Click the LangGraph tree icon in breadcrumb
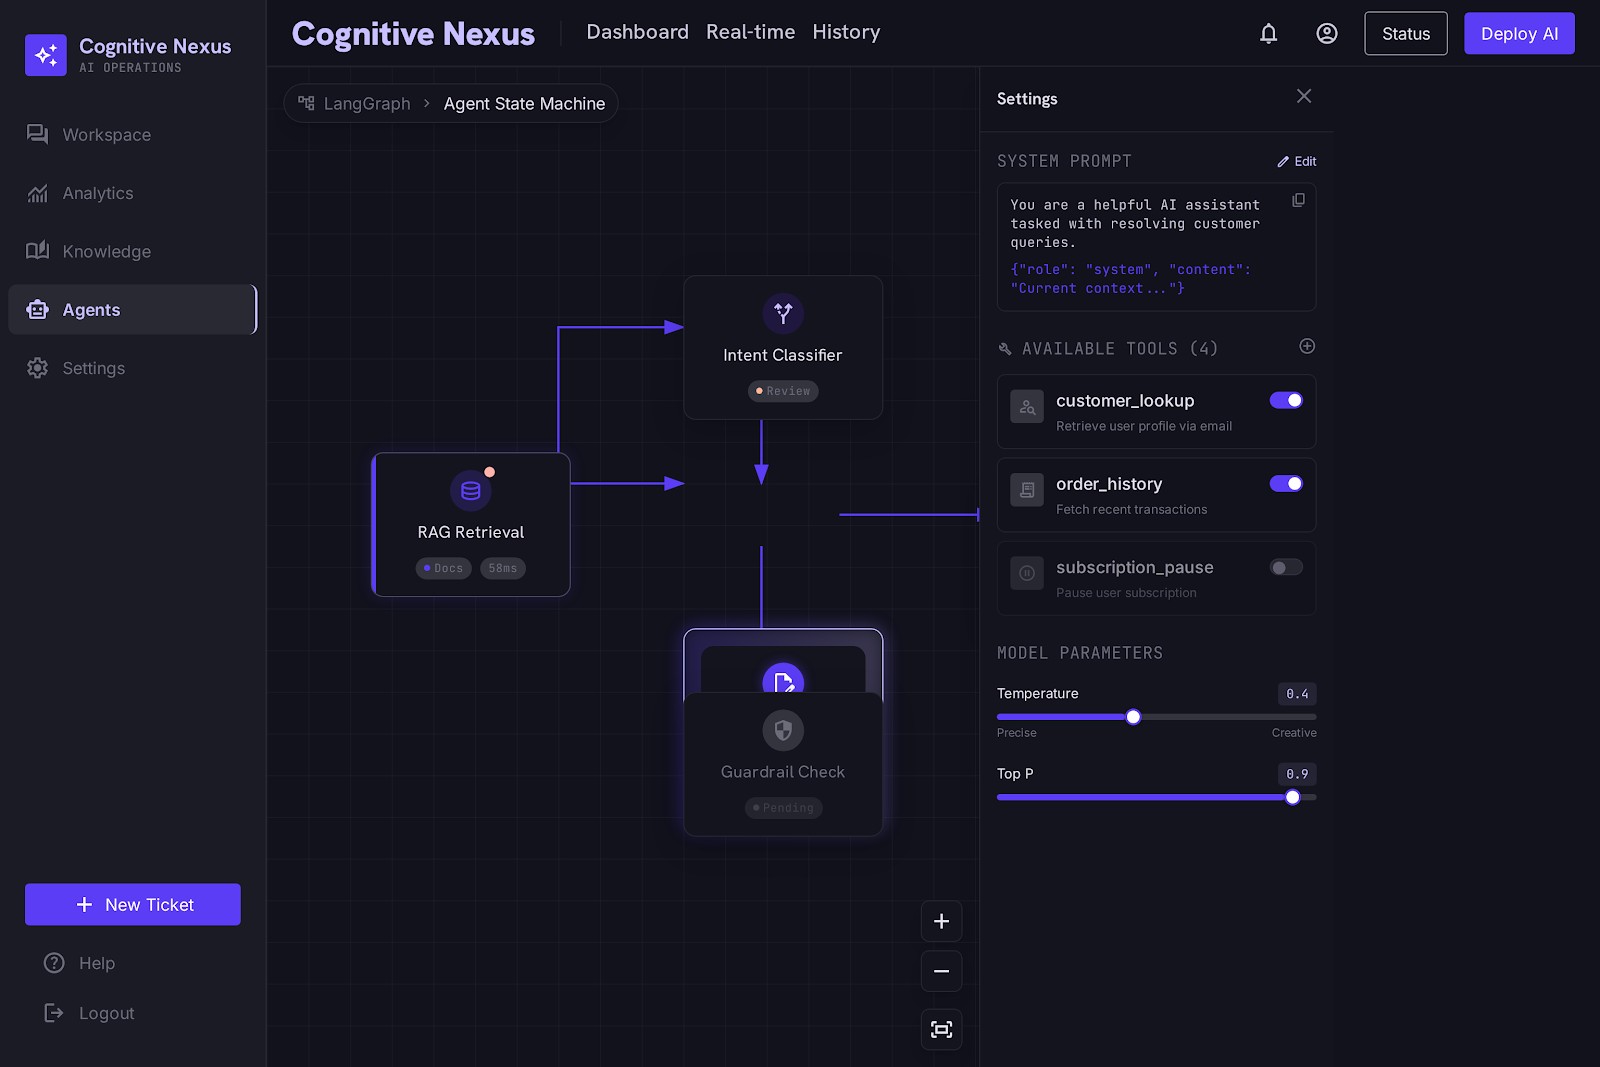1600x1067 pixels. tap(306, 103)
